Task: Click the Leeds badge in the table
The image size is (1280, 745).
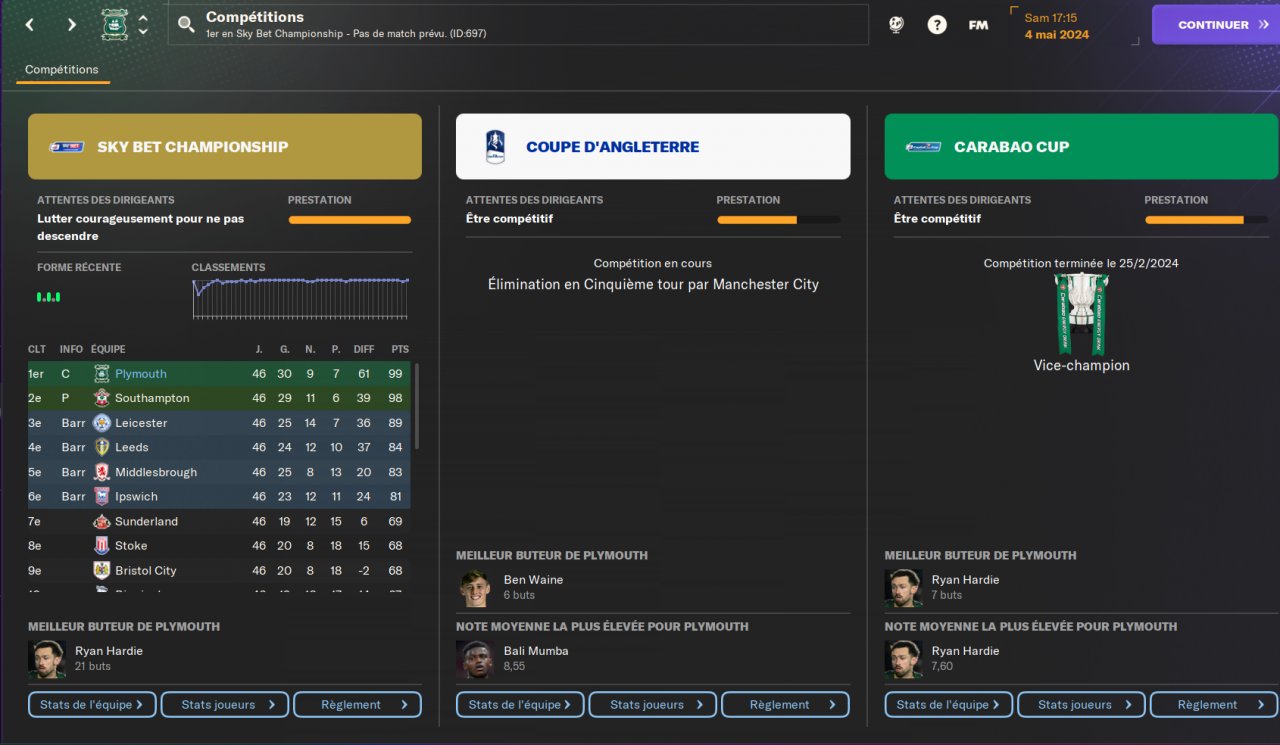Action: 101,447
